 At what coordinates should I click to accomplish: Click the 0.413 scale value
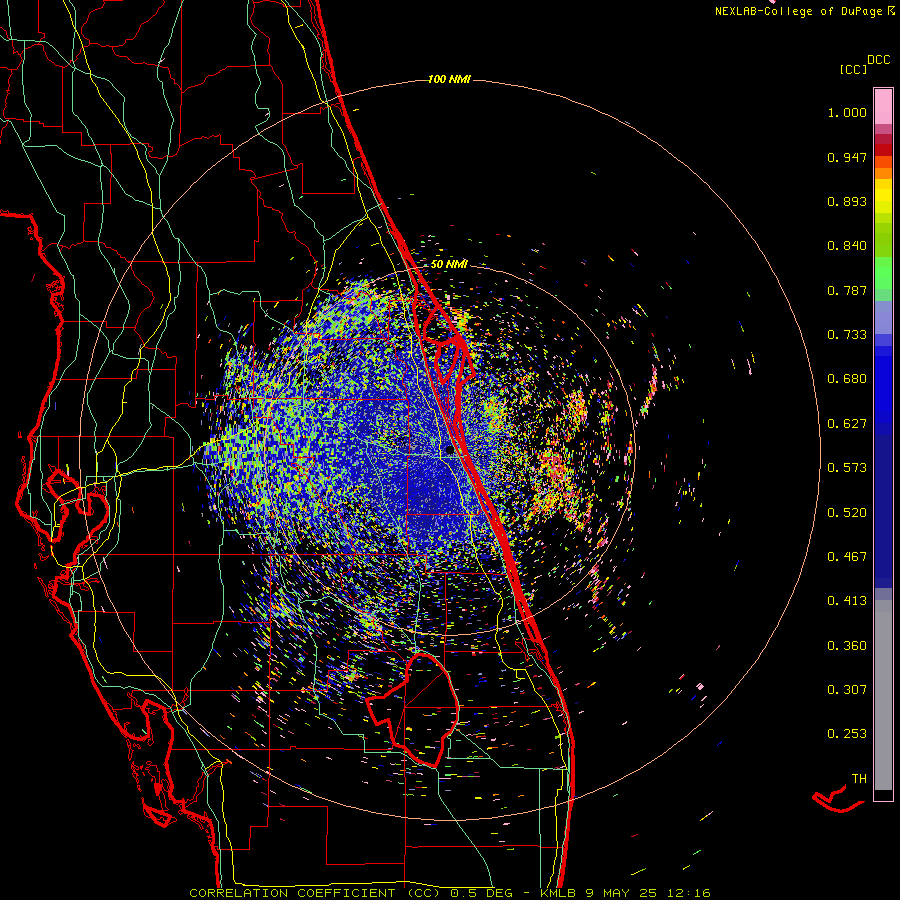coord(847,601)
